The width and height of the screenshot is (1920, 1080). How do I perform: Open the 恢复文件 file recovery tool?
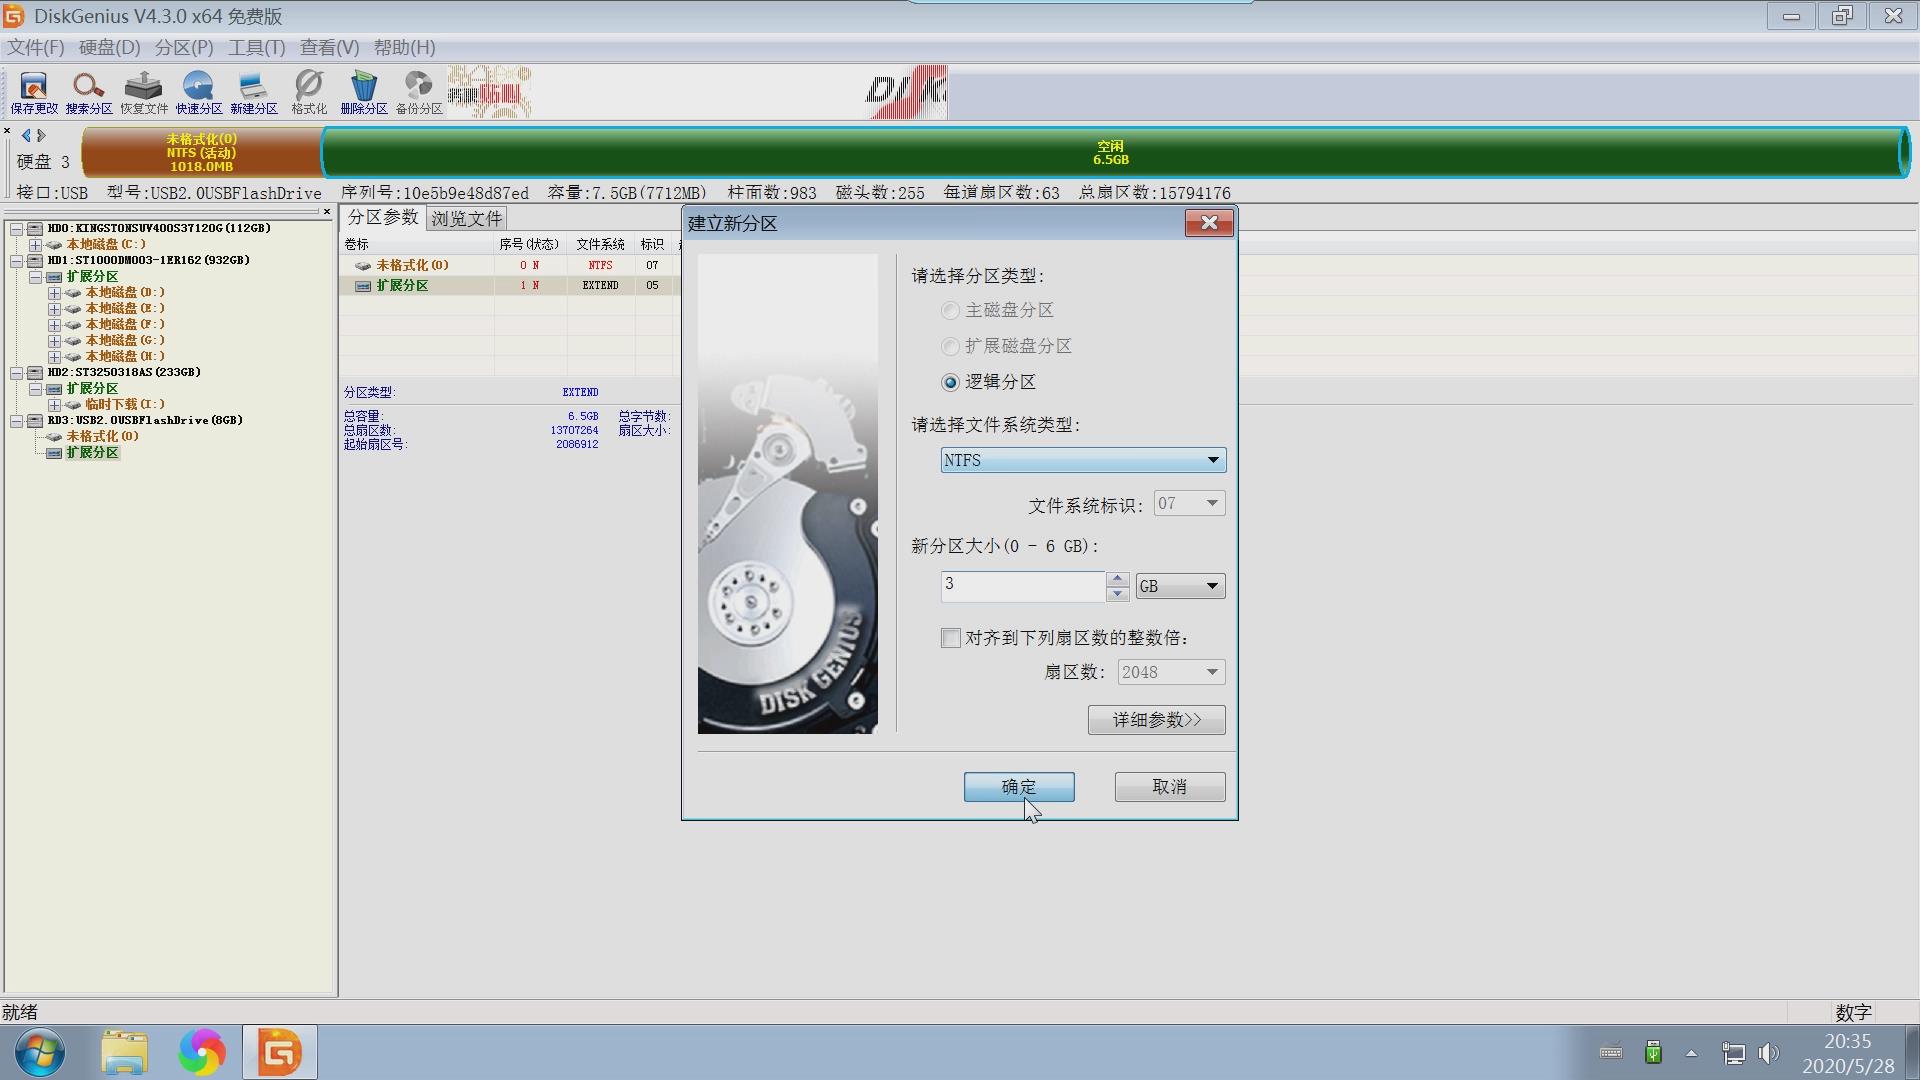tap(144, 92)
